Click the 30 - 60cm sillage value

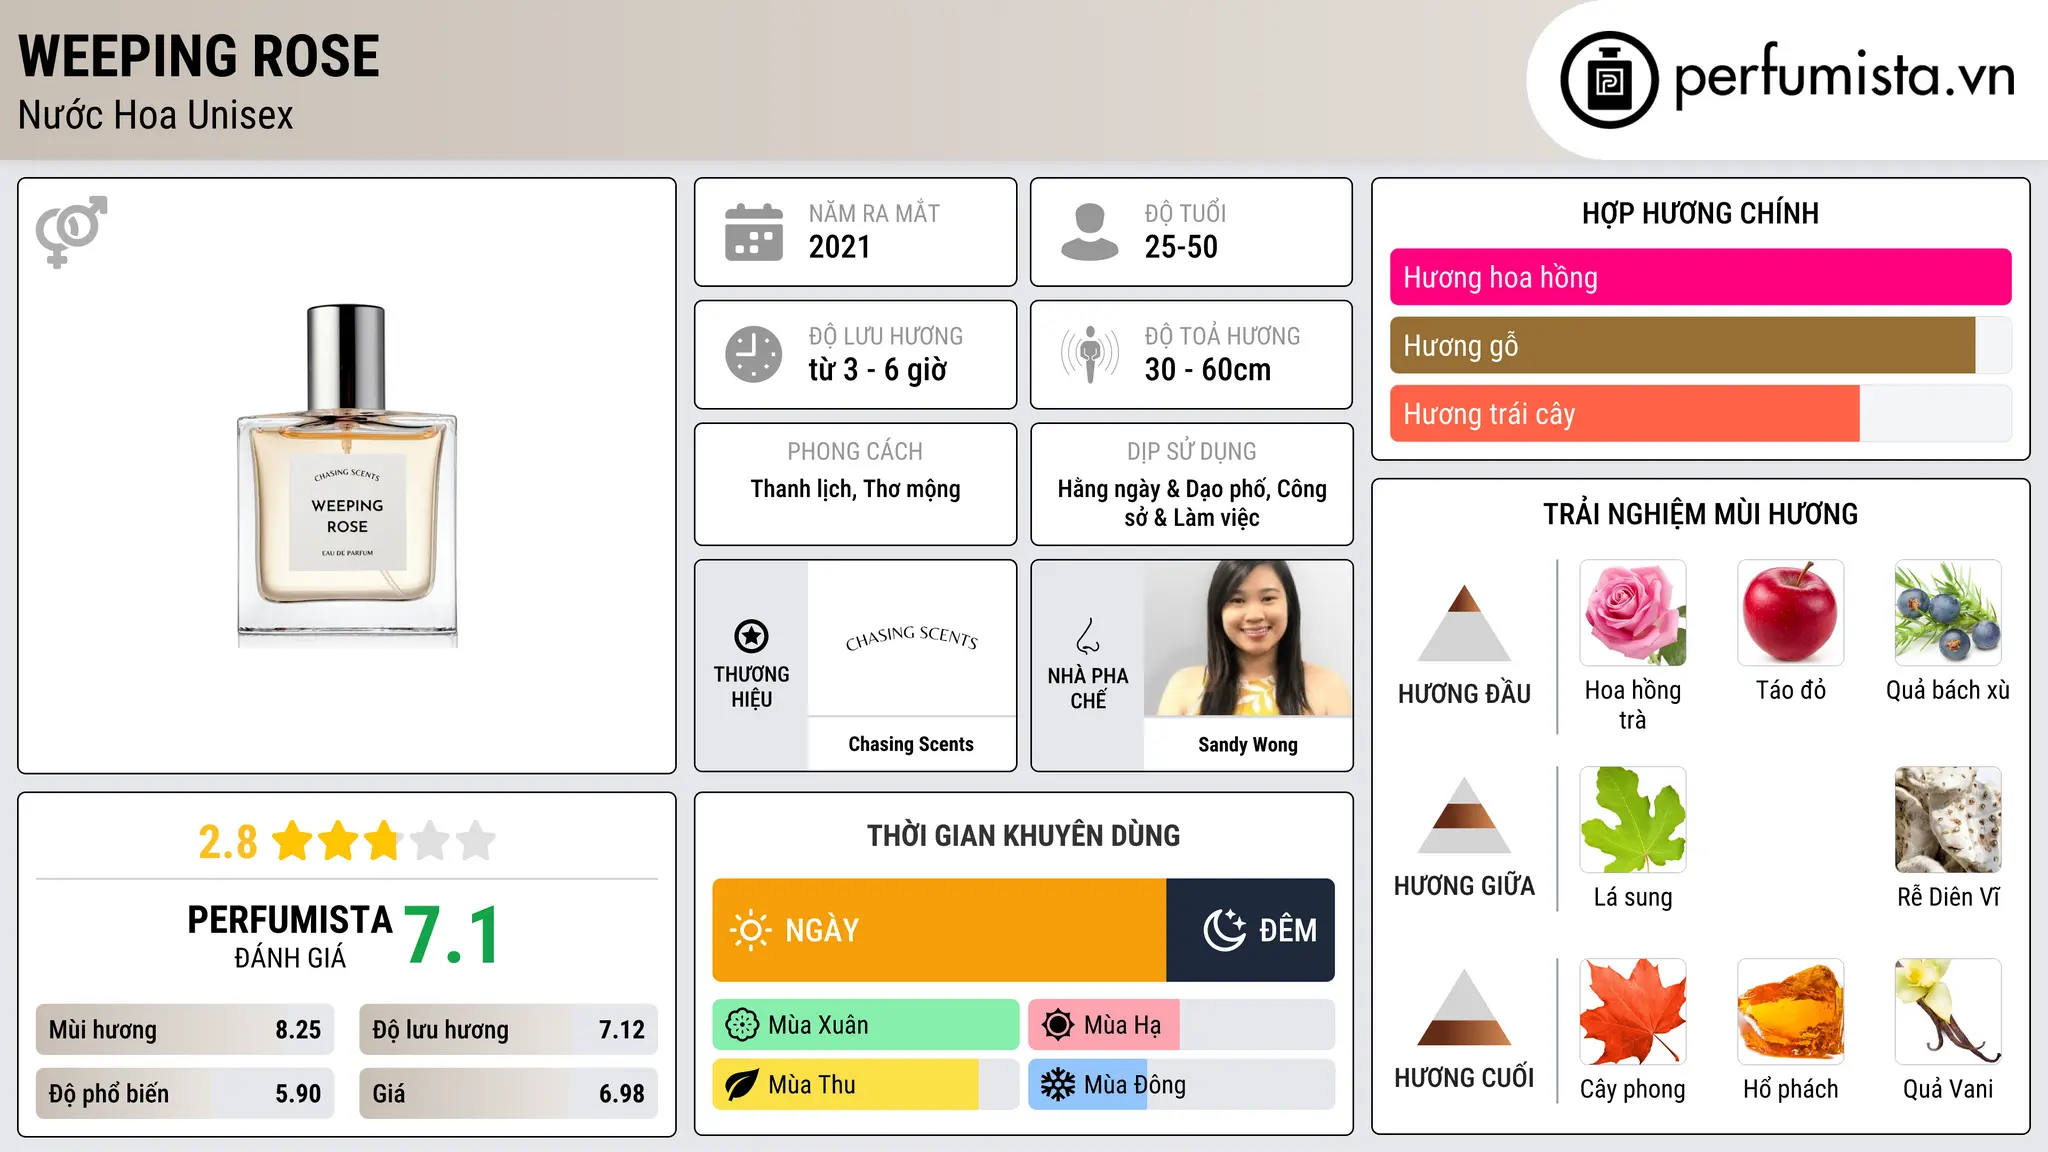point(1208,370)
